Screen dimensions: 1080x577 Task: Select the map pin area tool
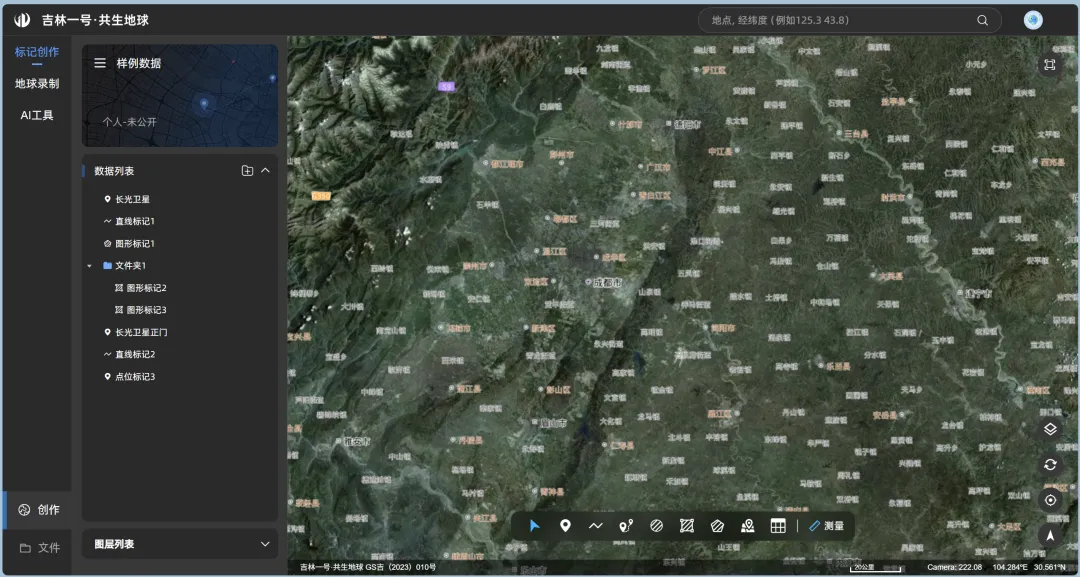click(747, 526)
